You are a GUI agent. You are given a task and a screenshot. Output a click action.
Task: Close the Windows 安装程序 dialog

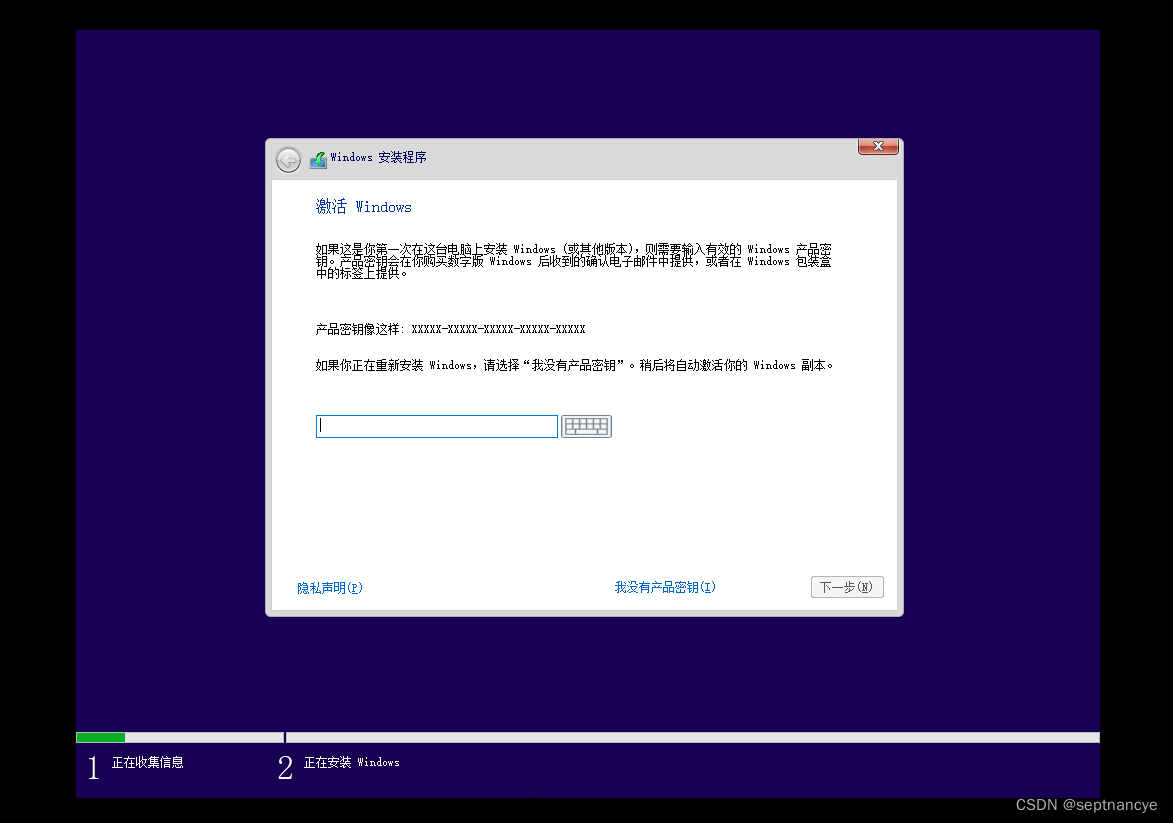pos(878,146)
